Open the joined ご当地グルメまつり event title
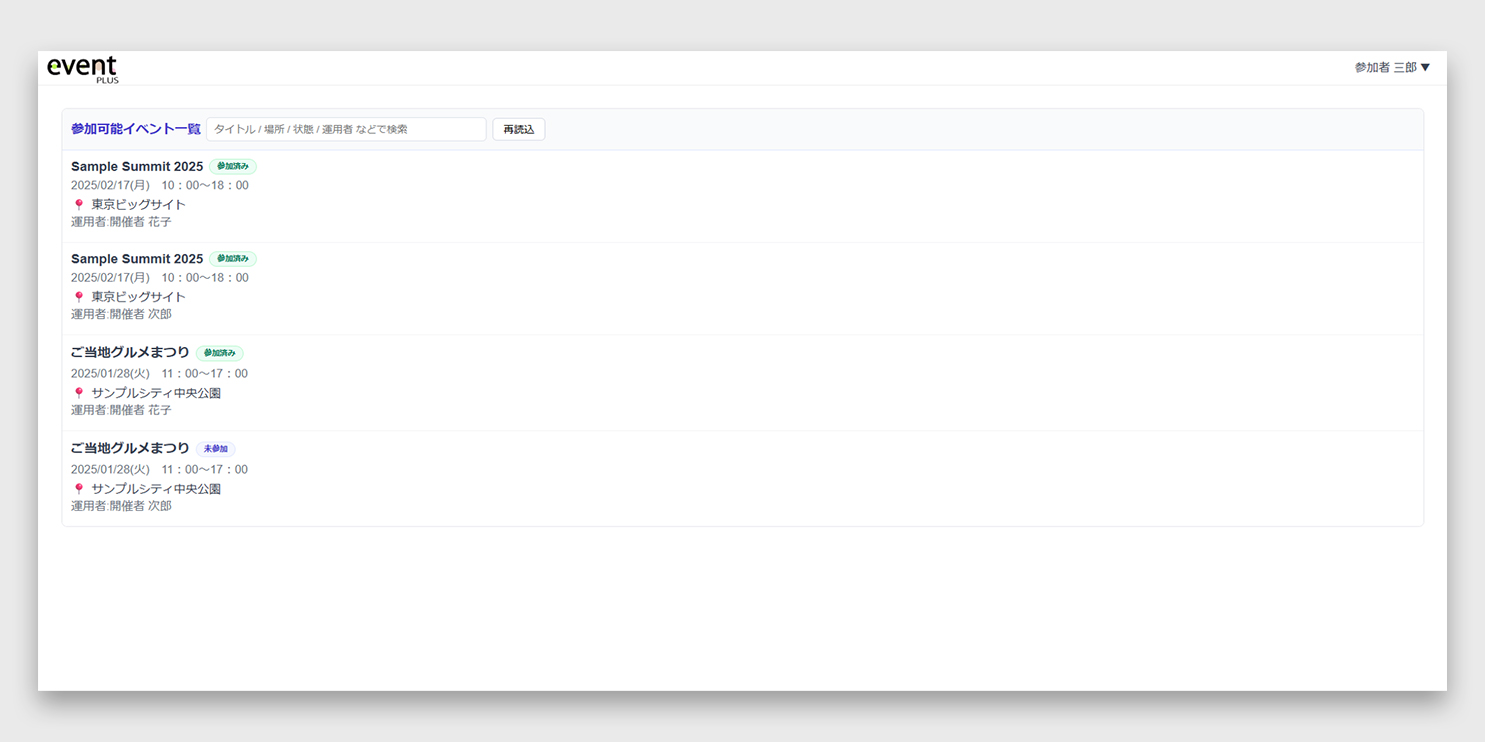The image size is (1485, 742). pyautogui.click(x=130, y=353)
